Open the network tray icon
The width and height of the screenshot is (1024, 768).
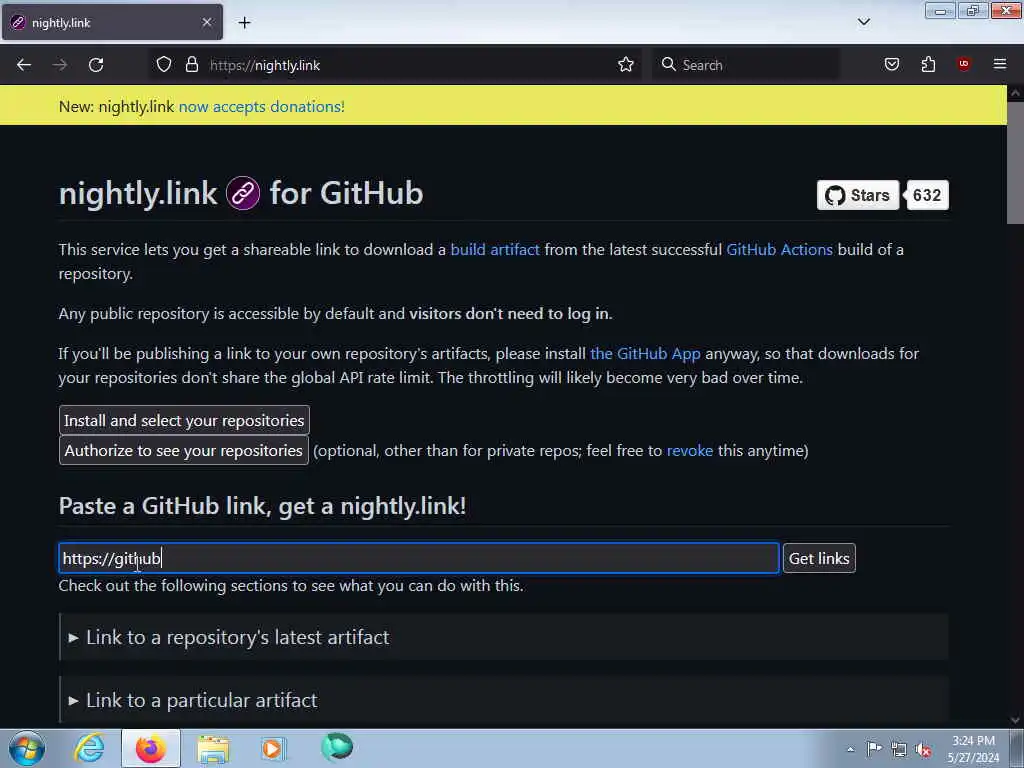coord(899,749)
